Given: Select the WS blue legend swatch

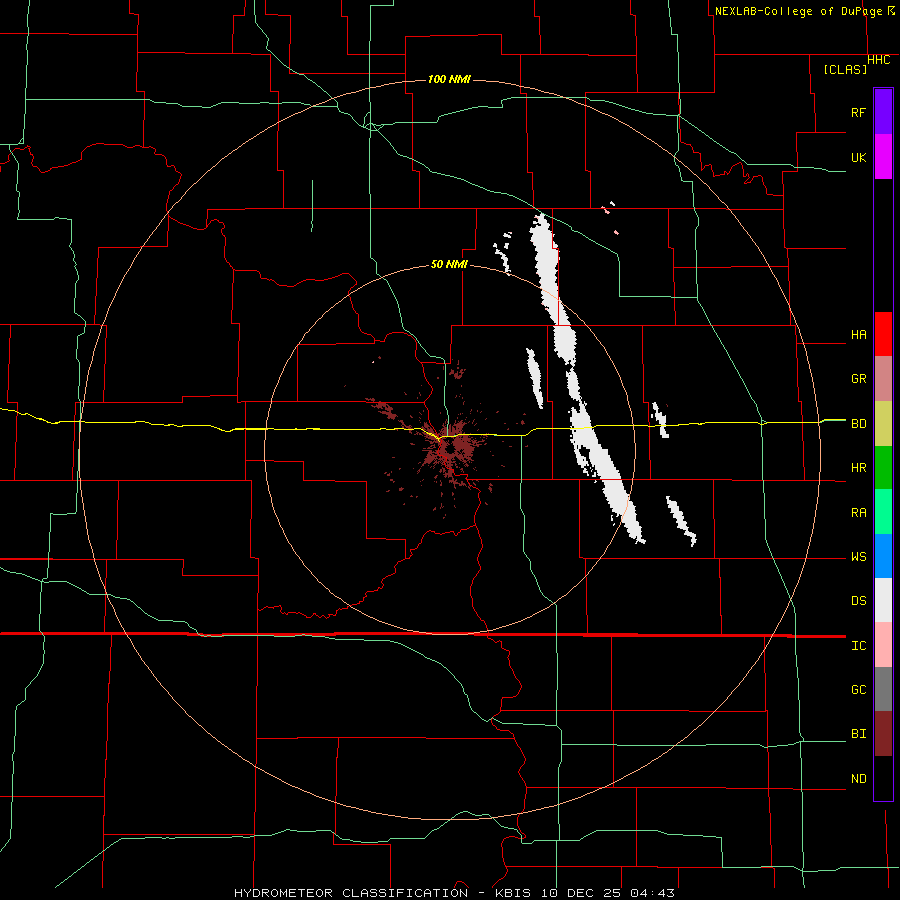Looking at the screenshot, I should pyautogui.click(x=883, y=556).
